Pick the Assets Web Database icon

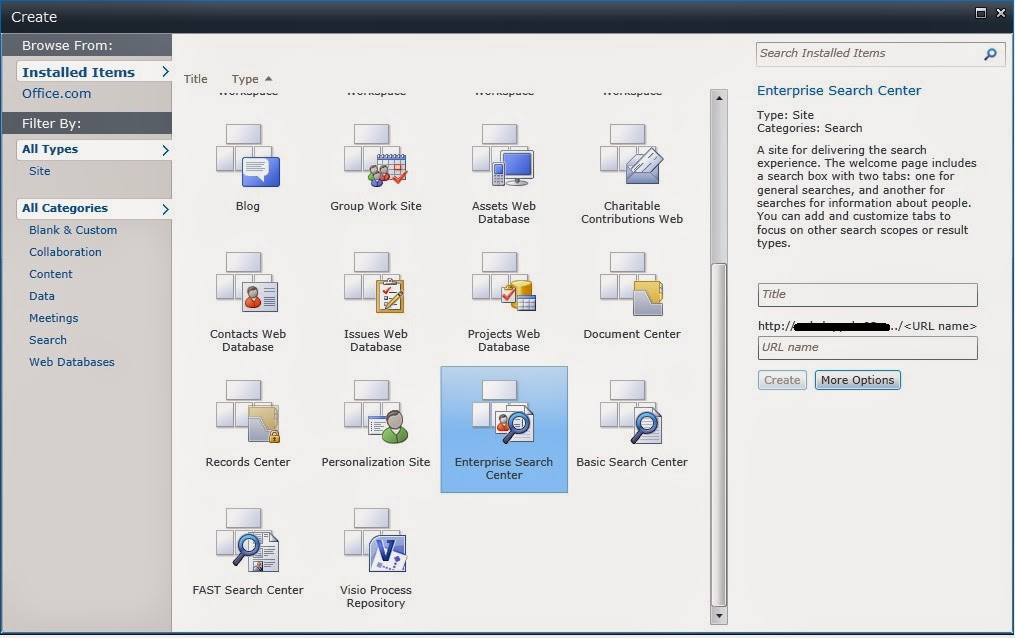pyautogui.click(x=504, y=155)
